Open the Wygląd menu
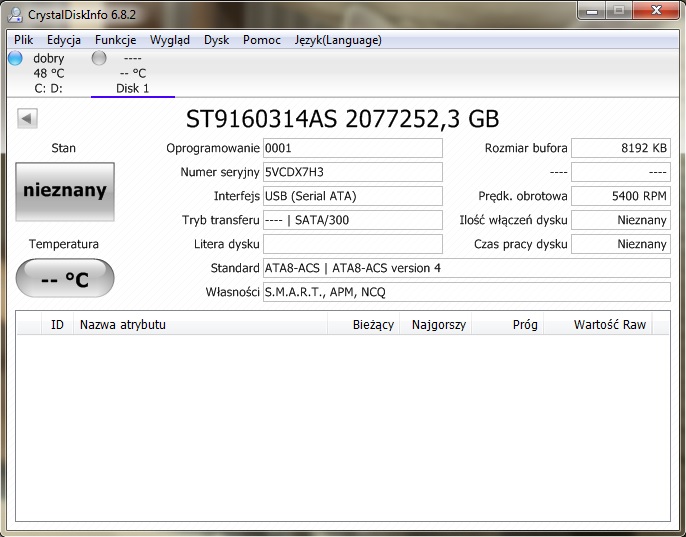 pyautogui.click(x=170, y=40)
